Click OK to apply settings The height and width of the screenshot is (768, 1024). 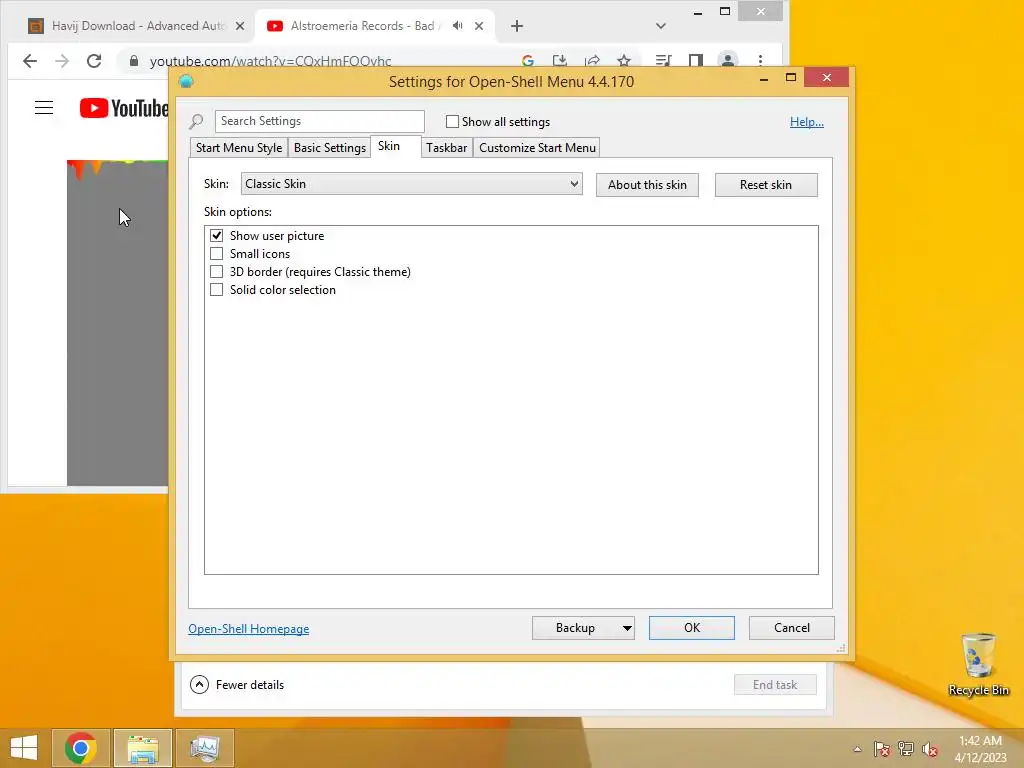(x=692, y=628)
